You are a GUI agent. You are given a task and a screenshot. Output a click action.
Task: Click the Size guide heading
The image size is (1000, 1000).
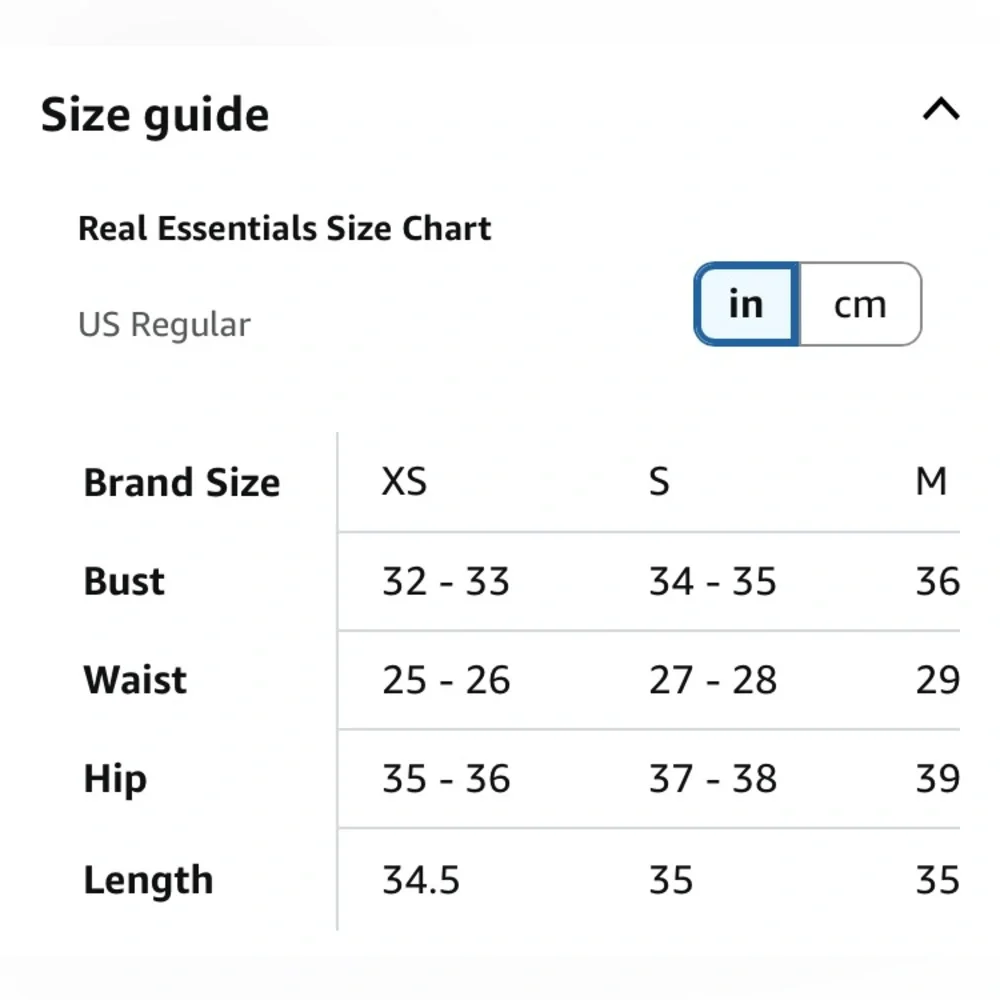(x=153, y=113)
